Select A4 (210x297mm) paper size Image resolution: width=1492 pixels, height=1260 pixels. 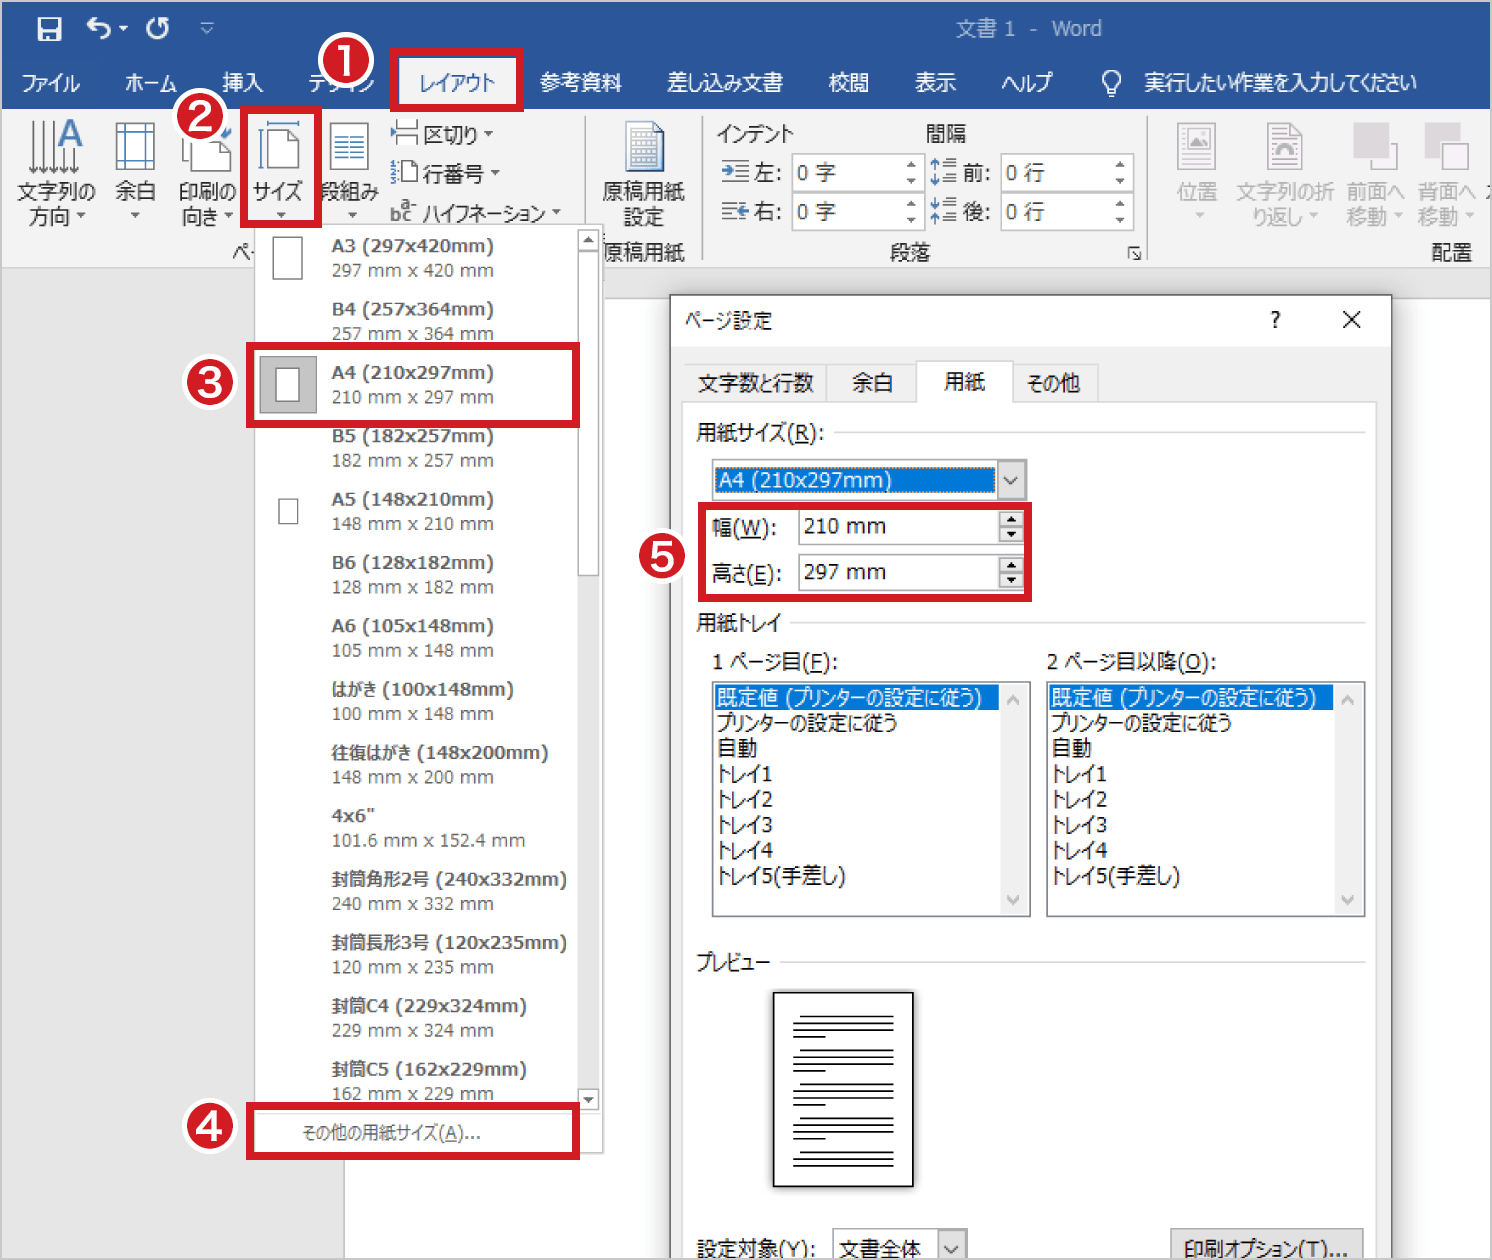(x=412, y=384)
